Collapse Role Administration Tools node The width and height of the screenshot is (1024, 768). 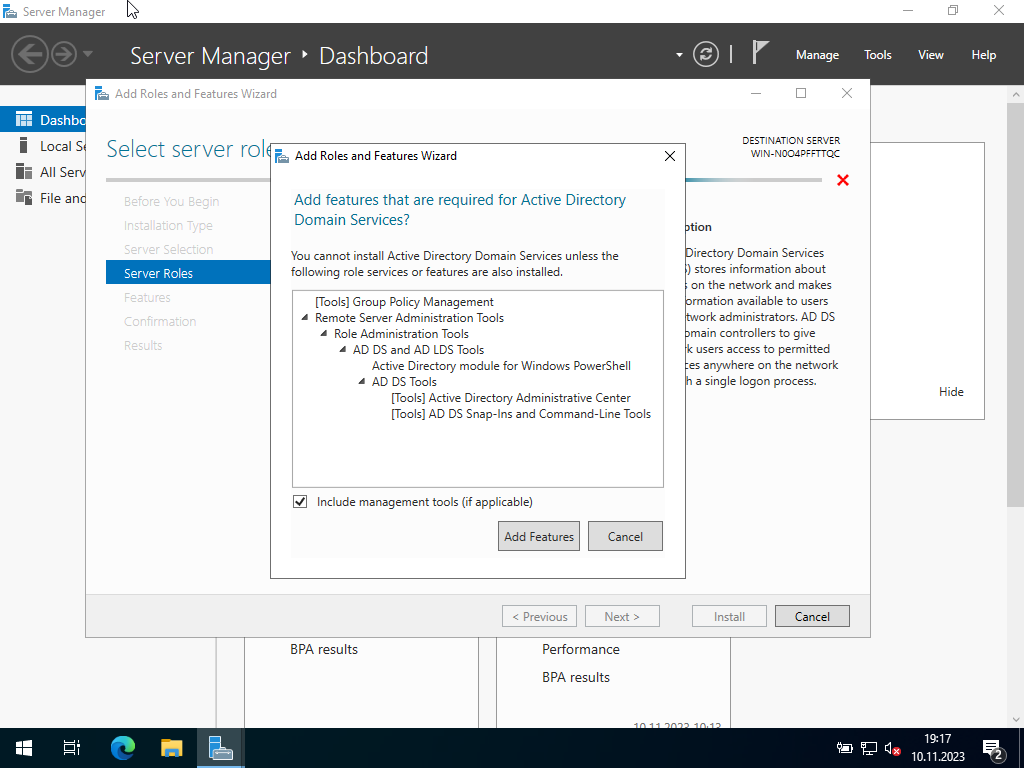(x=324, y=334)
